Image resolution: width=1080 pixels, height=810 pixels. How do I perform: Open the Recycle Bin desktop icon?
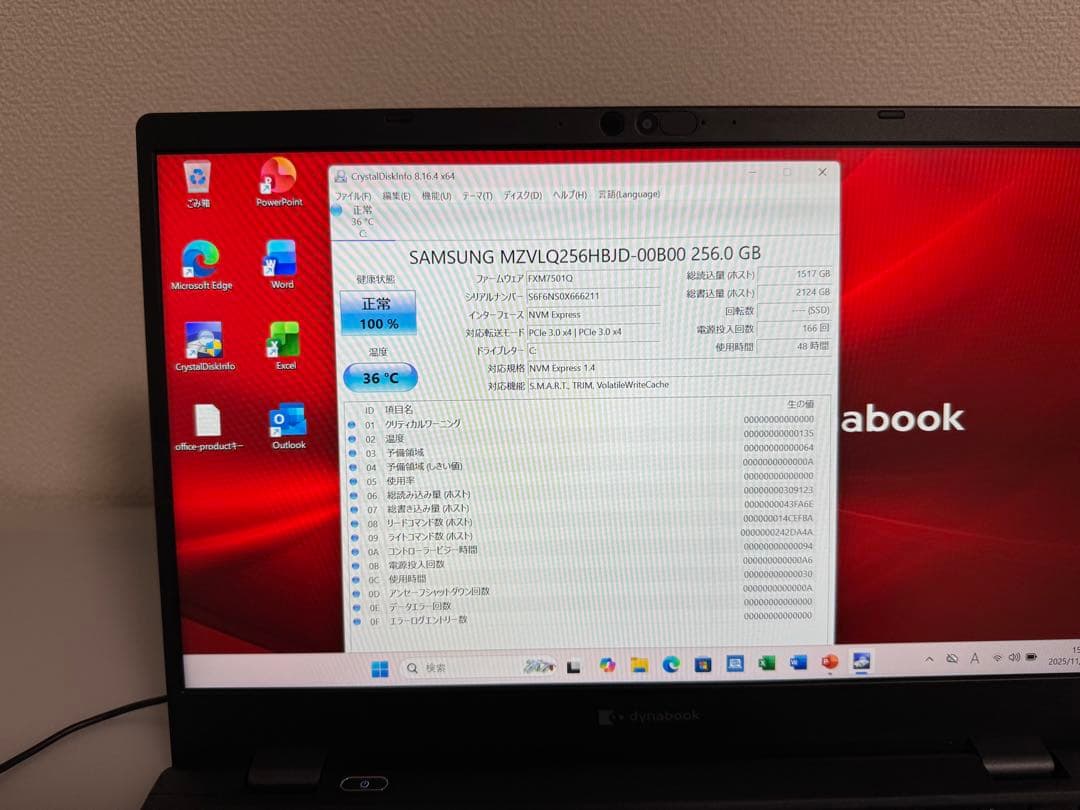(198, 183)
